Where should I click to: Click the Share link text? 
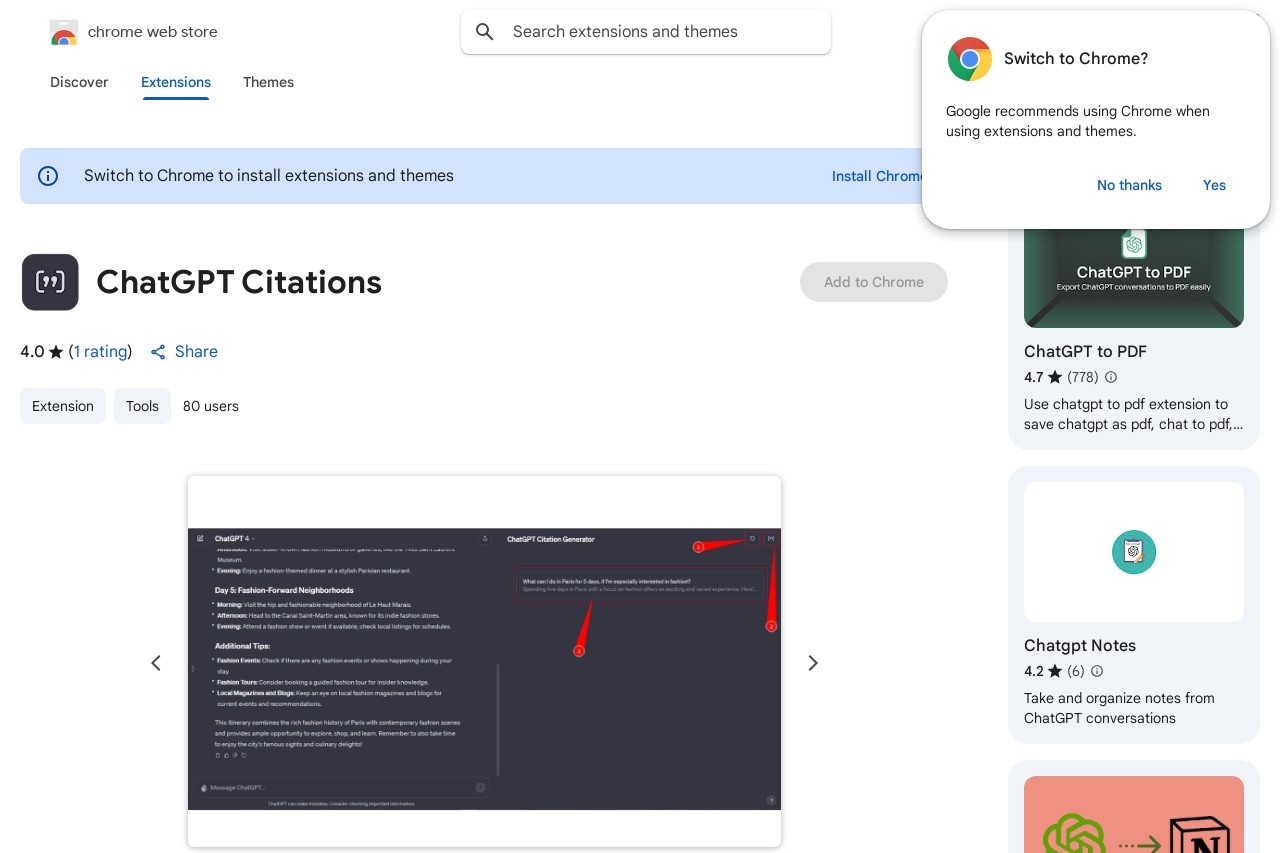196,352
